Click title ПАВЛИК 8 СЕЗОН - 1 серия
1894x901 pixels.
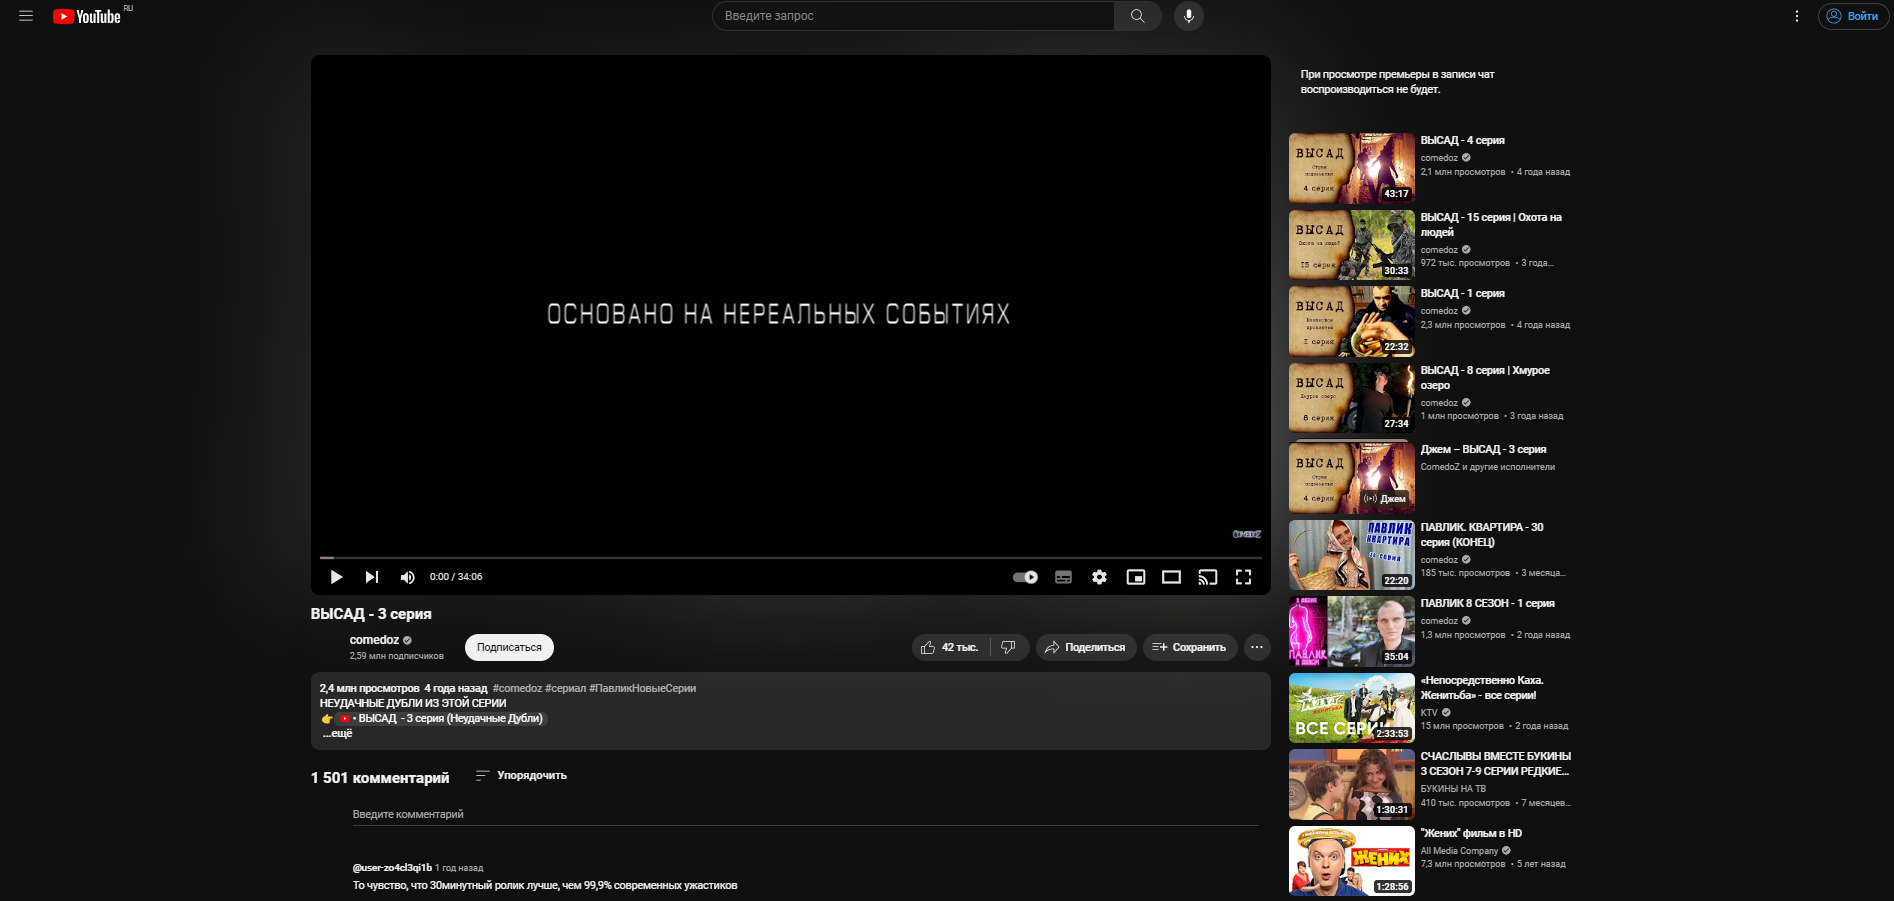coord(1487,604)
